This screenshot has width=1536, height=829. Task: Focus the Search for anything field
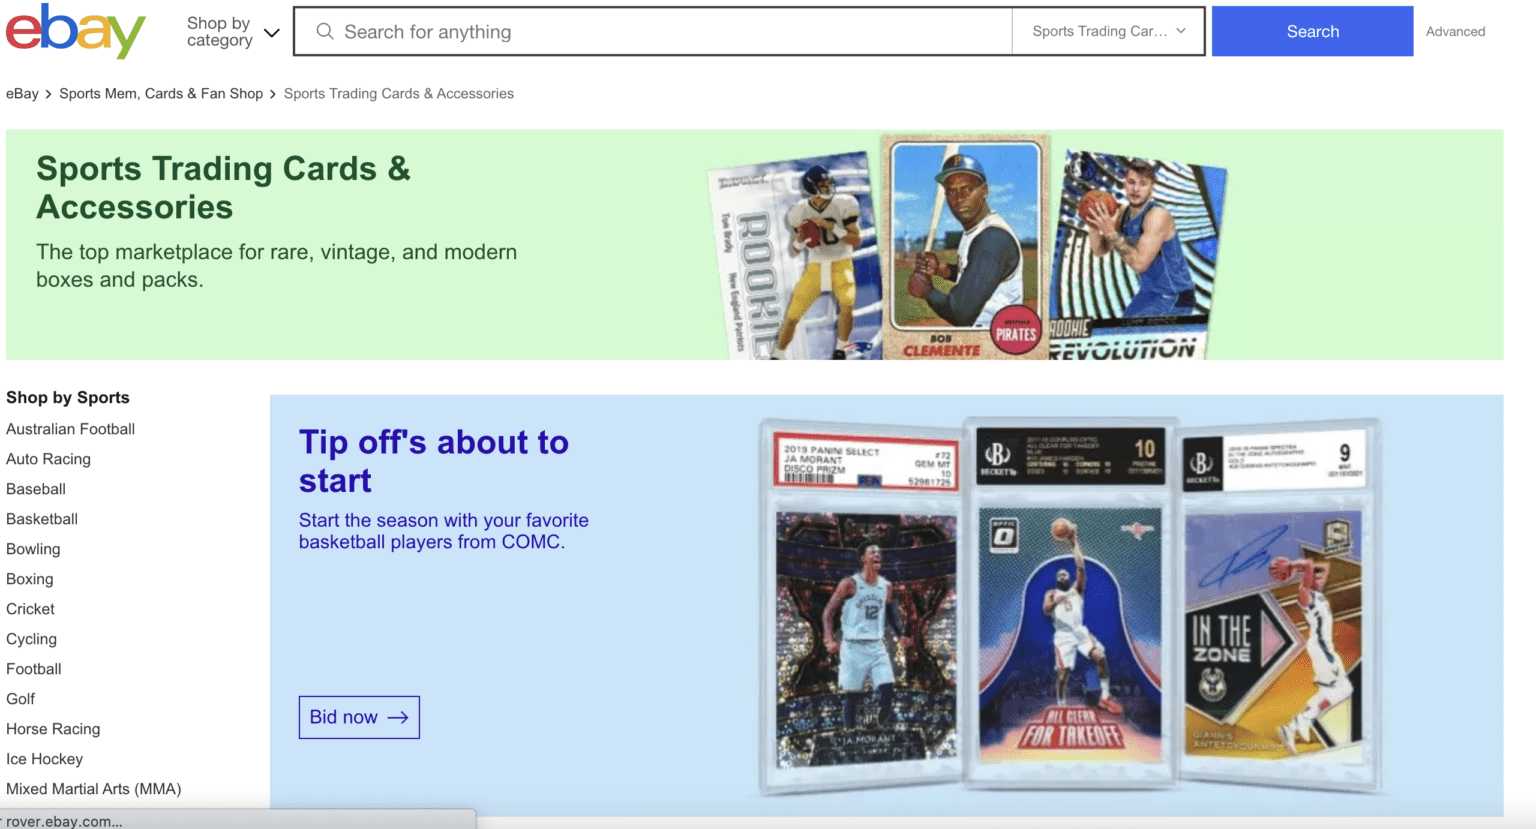pyautogui.click(x=653, y=31)
